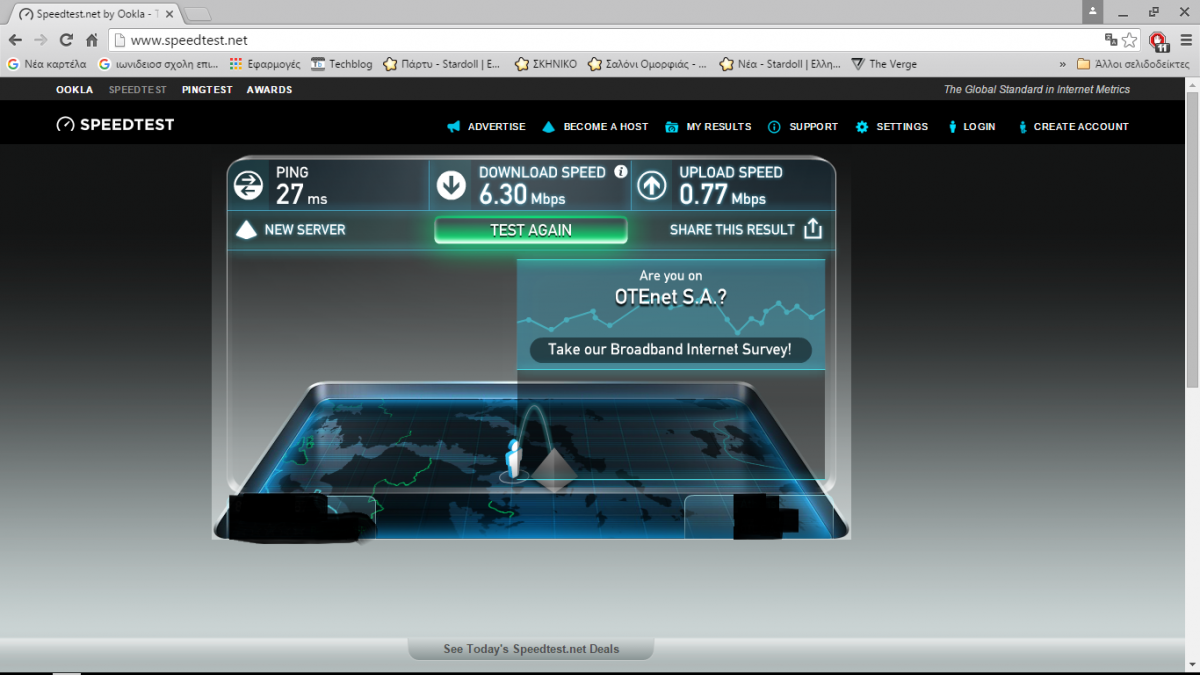Open the red extension icon in toolbar
This screenshot has width=1200, height=675.
[x=1157, y=40]
